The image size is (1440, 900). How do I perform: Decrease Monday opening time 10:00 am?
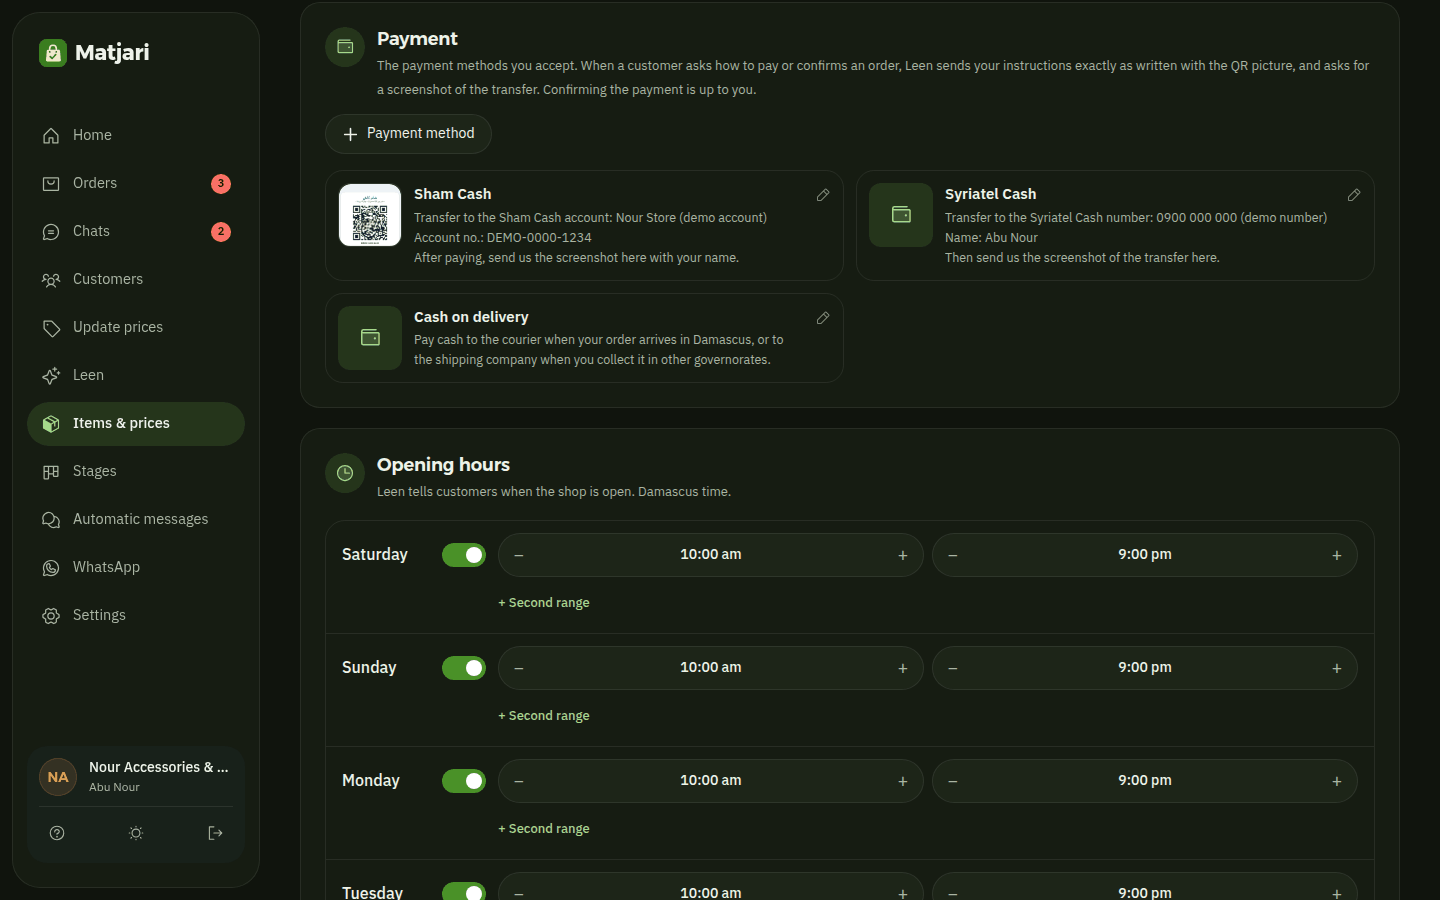(519, 781)
